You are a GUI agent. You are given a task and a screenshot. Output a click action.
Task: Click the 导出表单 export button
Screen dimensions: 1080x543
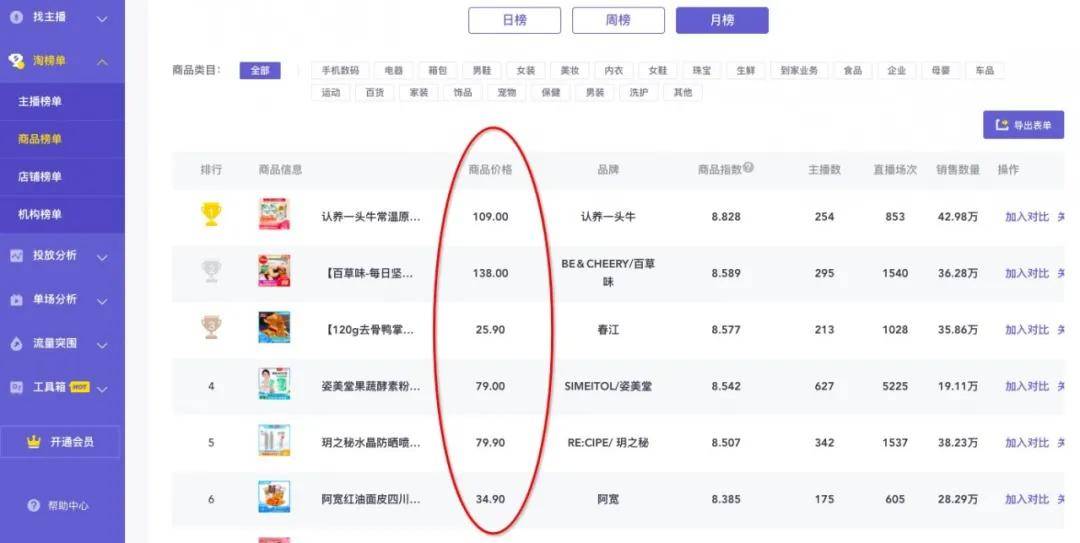1023,125
